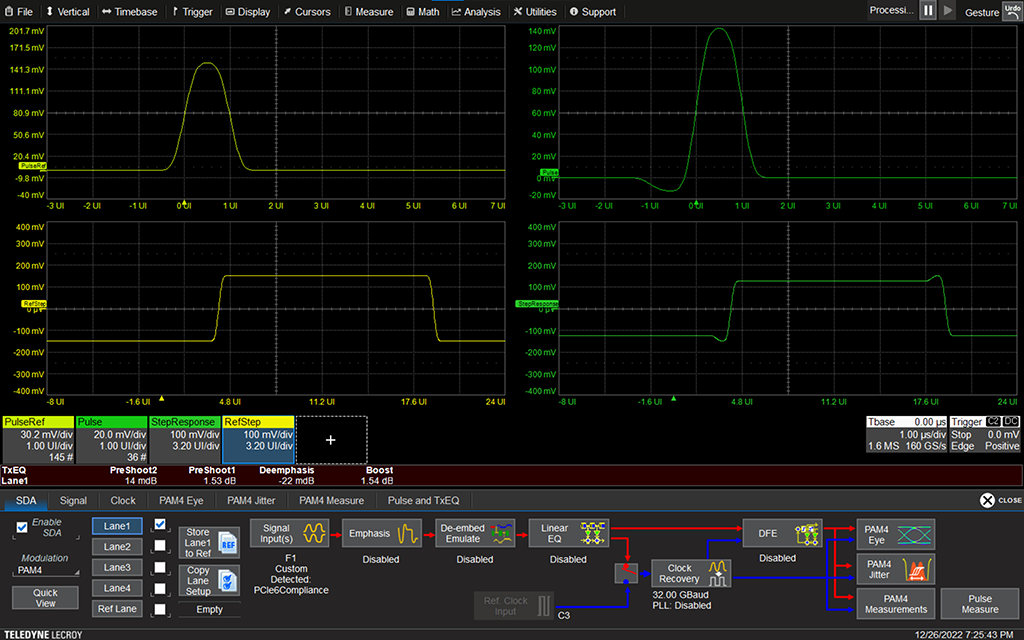This screenshot has width=1024, height=640.
Task: Enable the Lane4 checkbox
Action: (x=160, y=588)
